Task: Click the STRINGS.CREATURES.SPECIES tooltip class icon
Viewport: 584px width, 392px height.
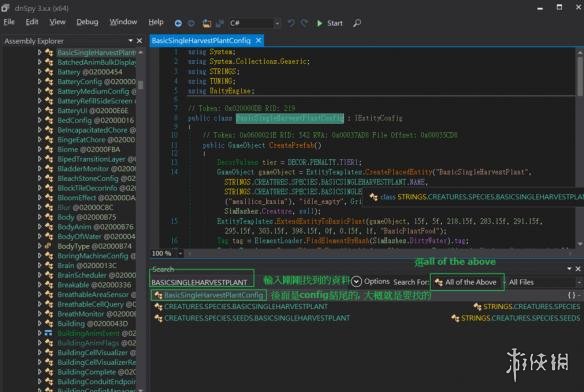Action: pyautogui.click(x=374, y=197)
